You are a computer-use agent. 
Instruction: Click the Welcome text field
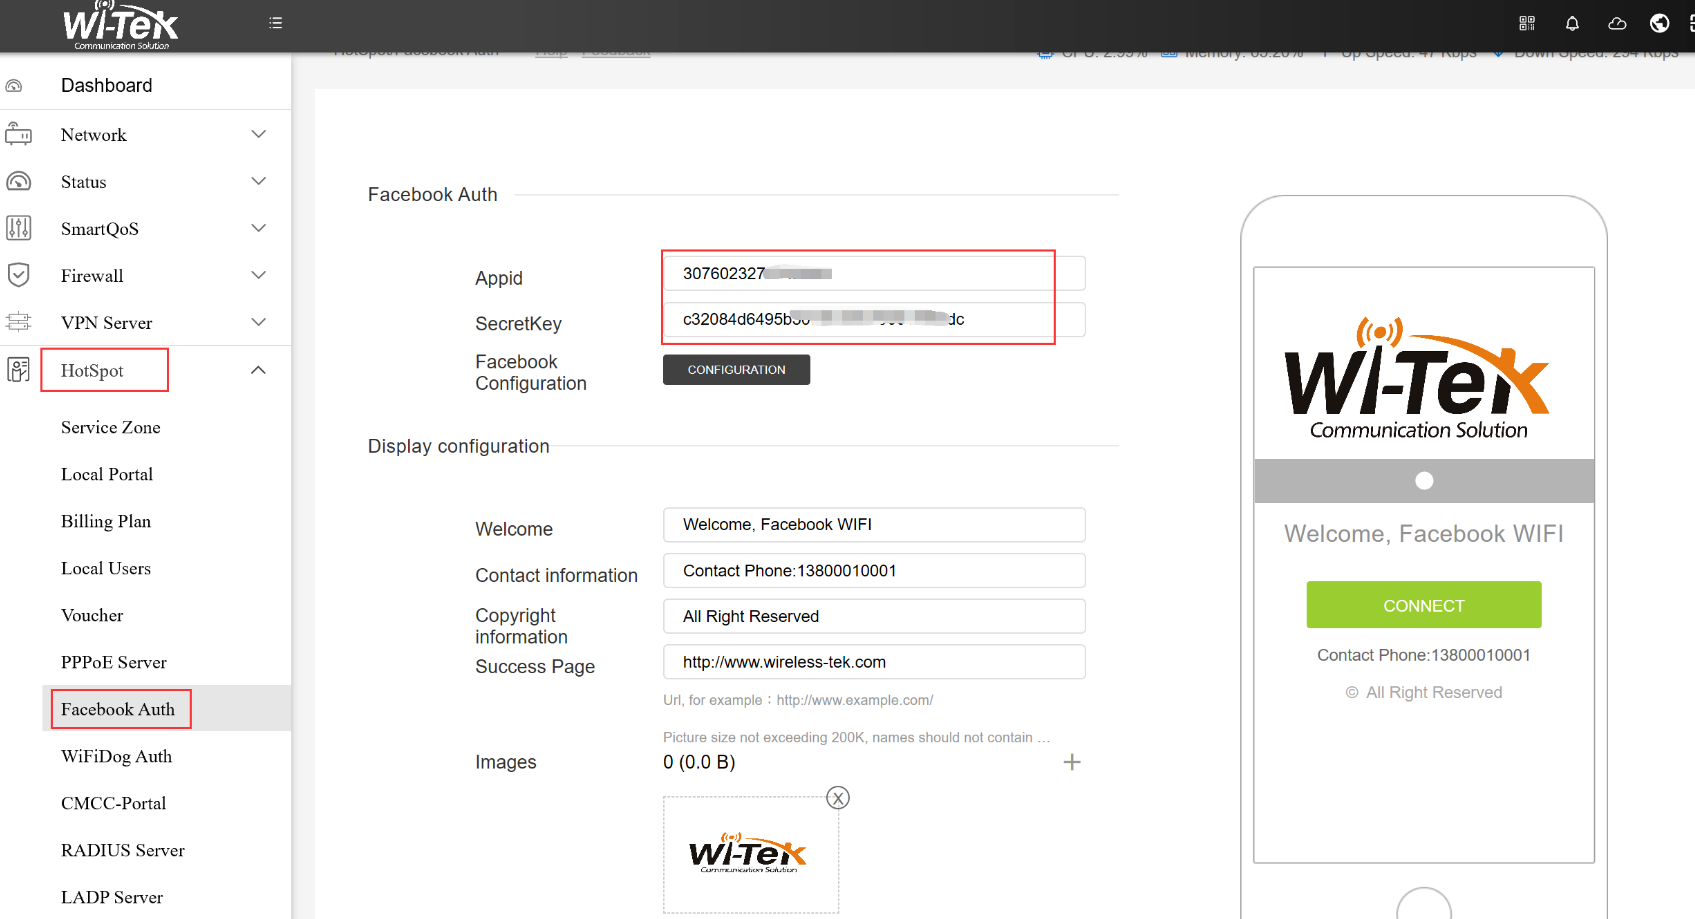(874, 525)
